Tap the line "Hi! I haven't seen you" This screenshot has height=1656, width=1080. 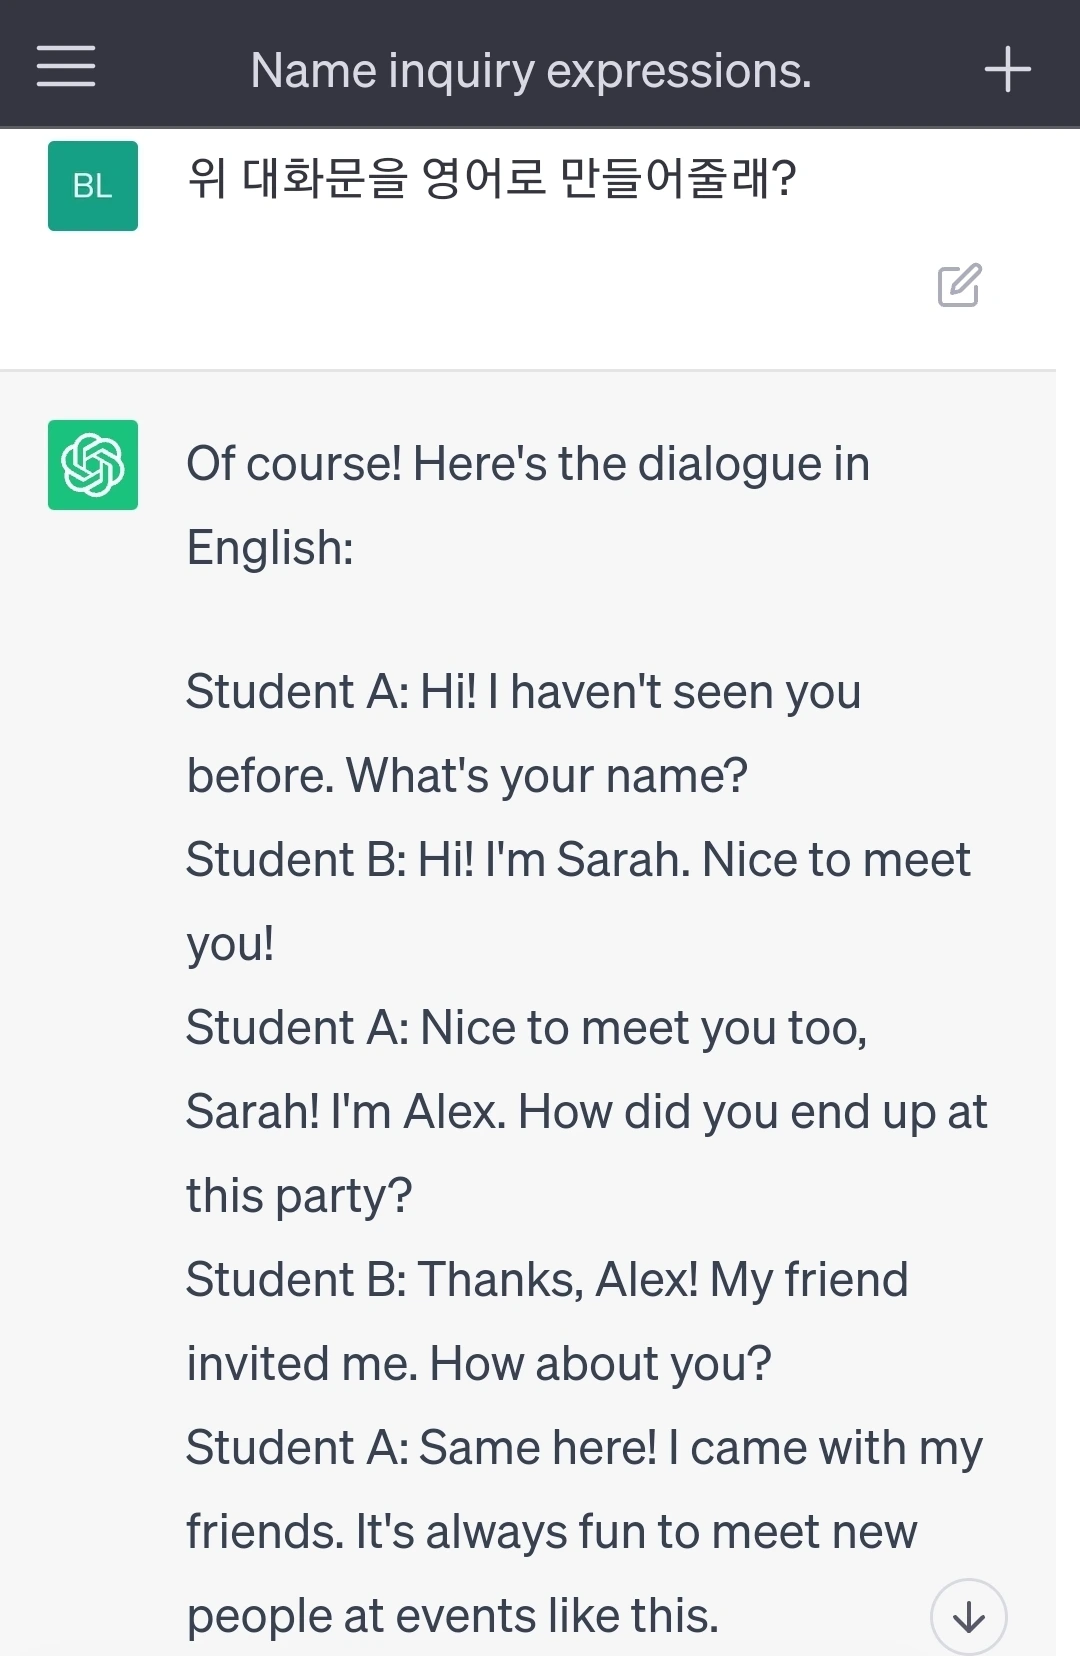pyautogui.click(x=640, y=692)
